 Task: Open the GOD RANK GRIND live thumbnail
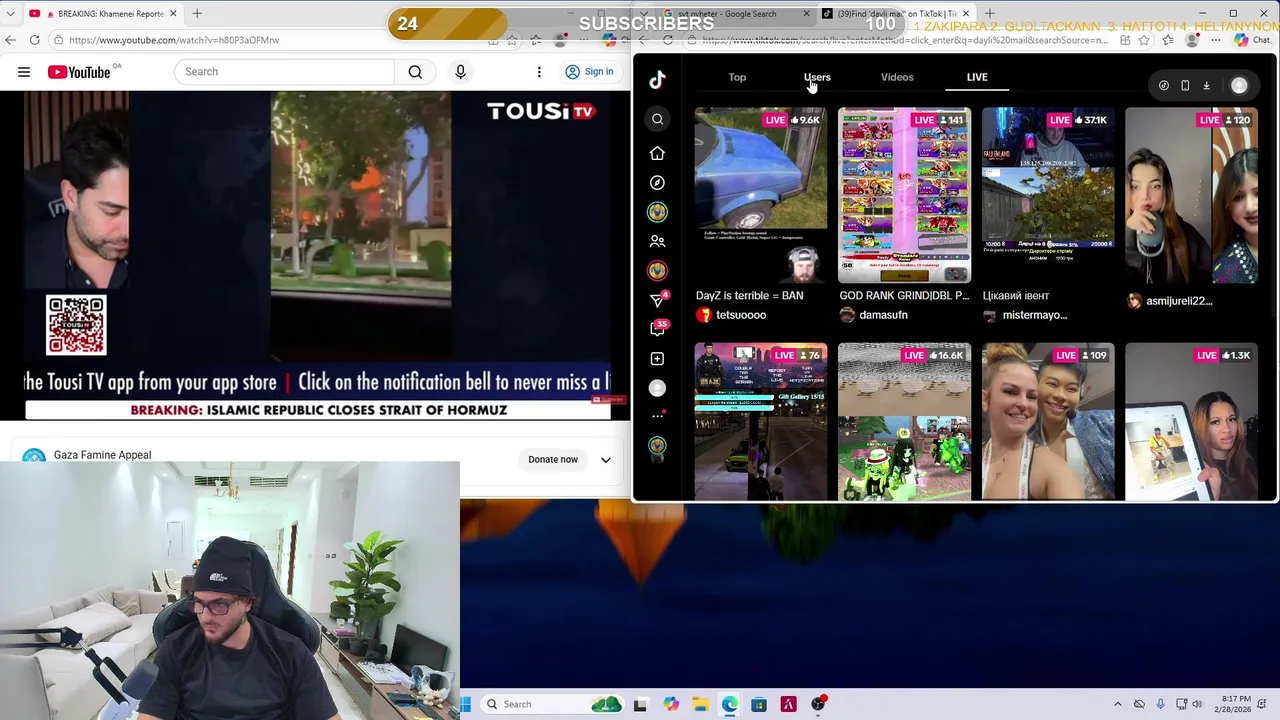coord(904,195)
